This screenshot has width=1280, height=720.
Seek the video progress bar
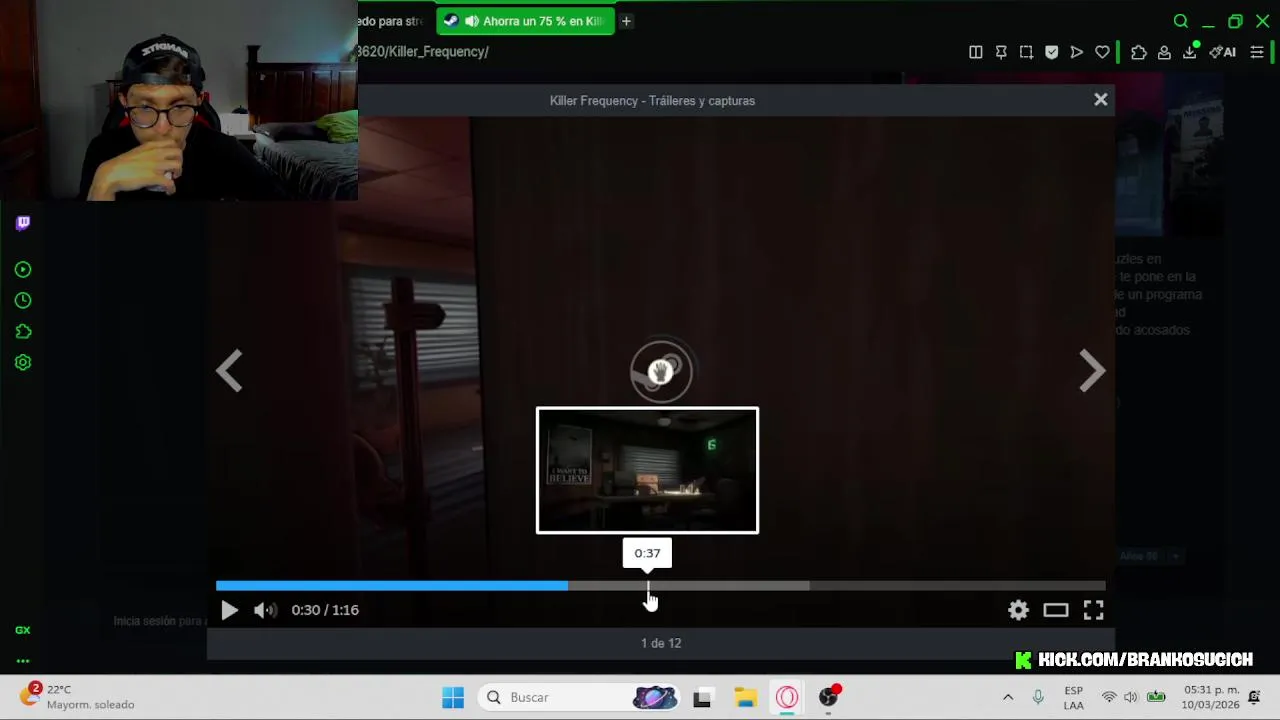coord(660,586)
